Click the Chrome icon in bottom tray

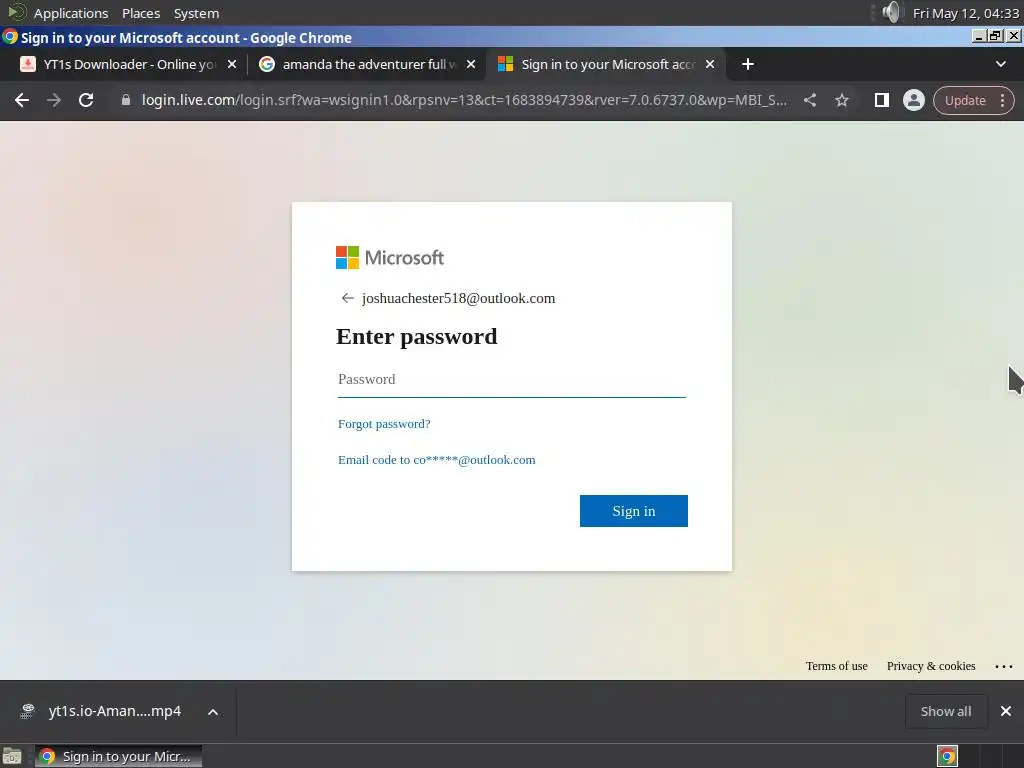(x=947, y=756)
